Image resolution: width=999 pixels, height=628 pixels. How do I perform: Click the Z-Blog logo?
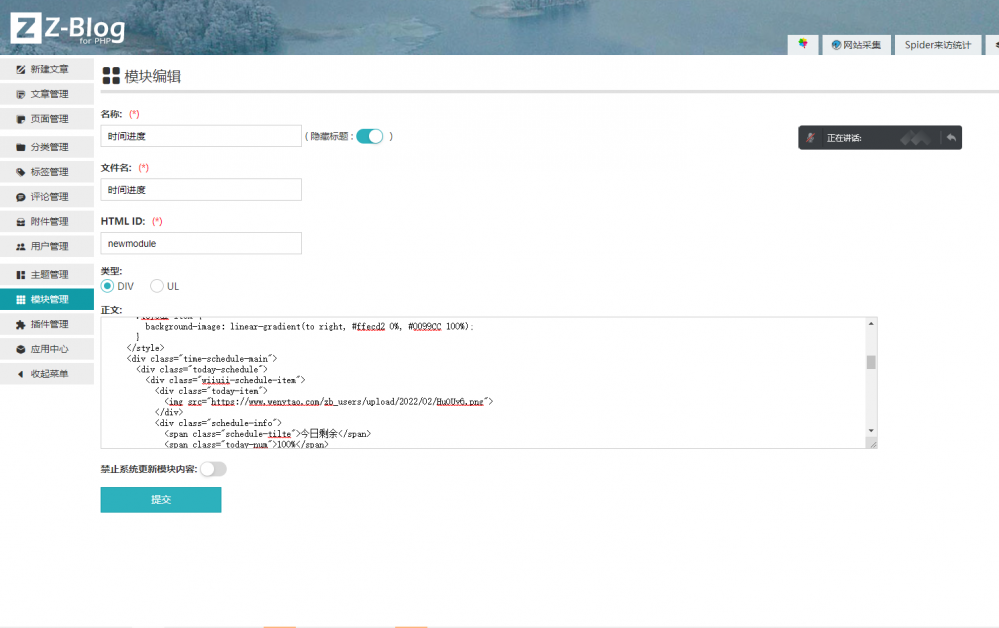pos(68,30)
